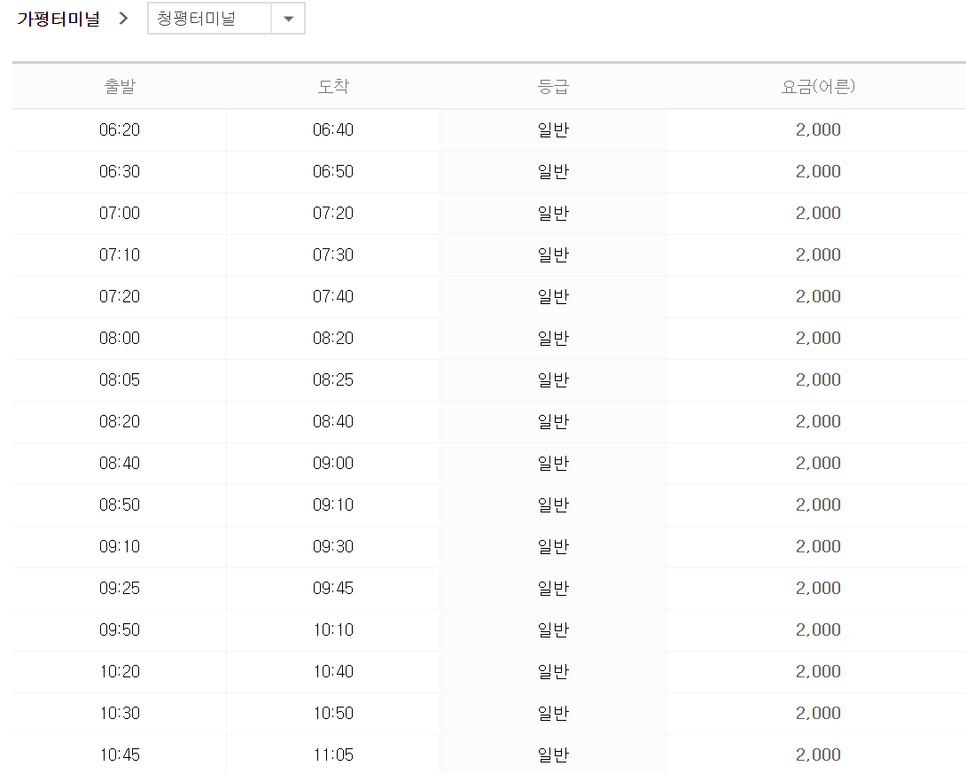
Task: Select the 06:50 arrival time
Action: 333,171
